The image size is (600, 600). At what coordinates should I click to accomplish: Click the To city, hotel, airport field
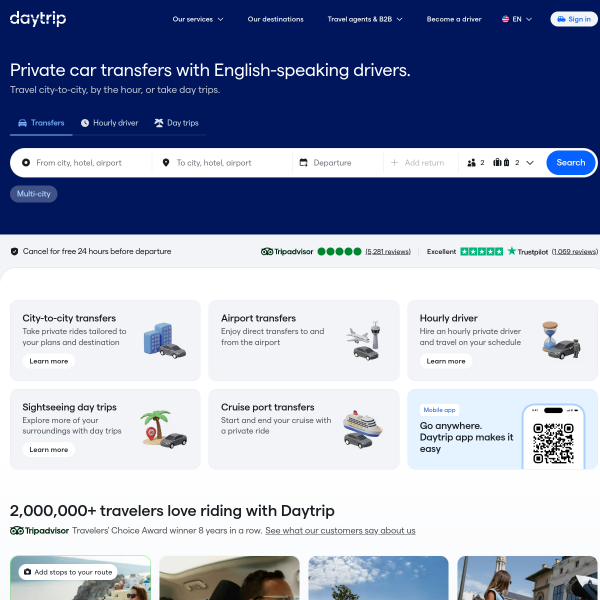pyautogui.click(x=223, y=163)
